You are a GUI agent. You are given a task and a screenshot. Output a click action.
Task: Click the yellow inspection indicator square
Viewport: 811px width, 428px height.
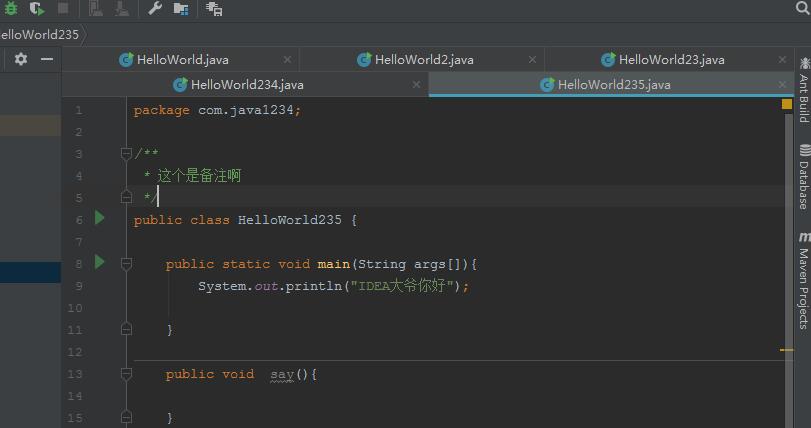pyautogui.click(x=787, y=104)
